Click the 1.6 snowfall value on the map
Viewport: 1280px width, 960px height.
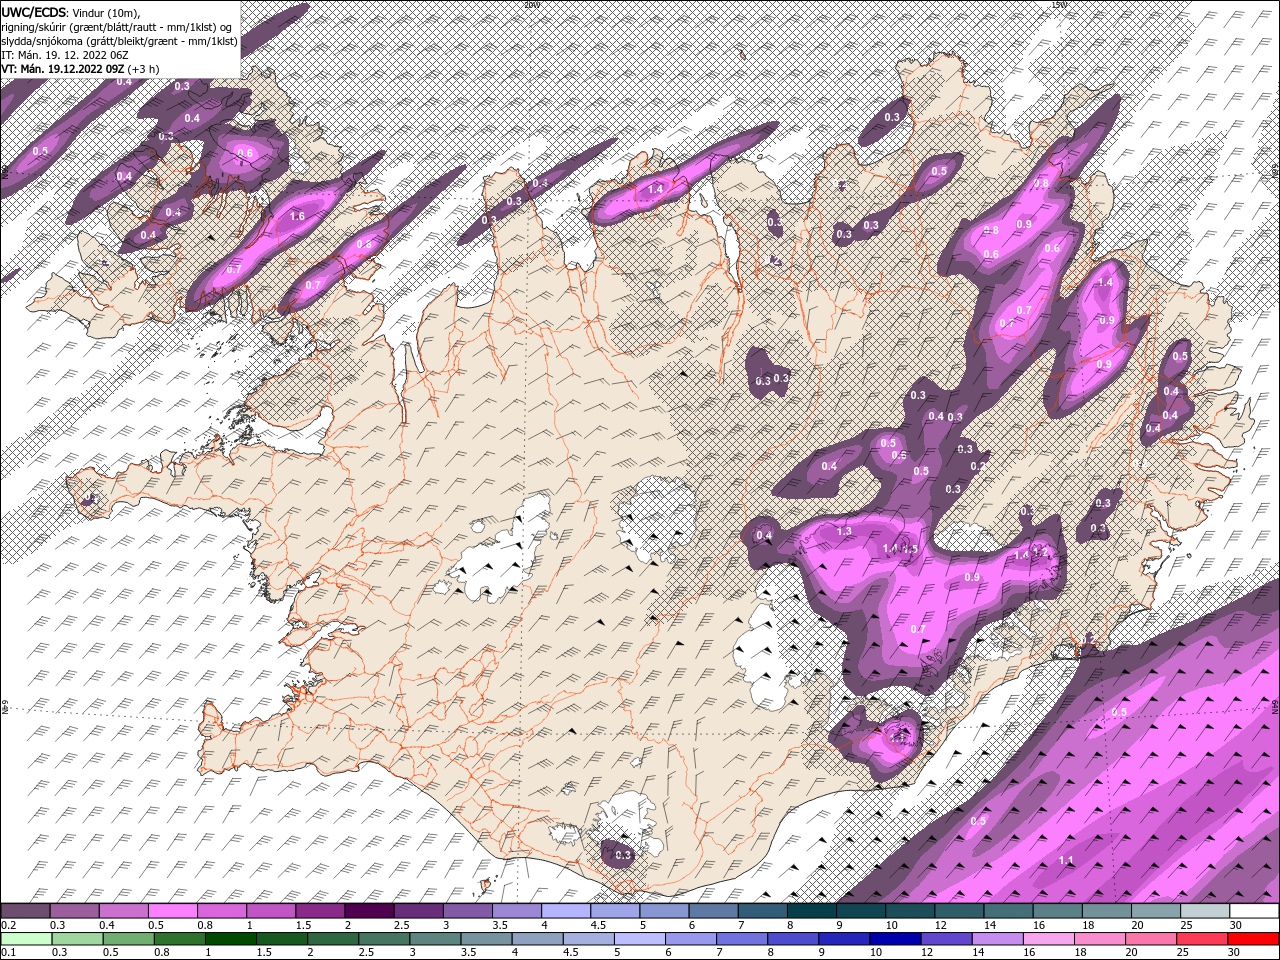(297, 216)
